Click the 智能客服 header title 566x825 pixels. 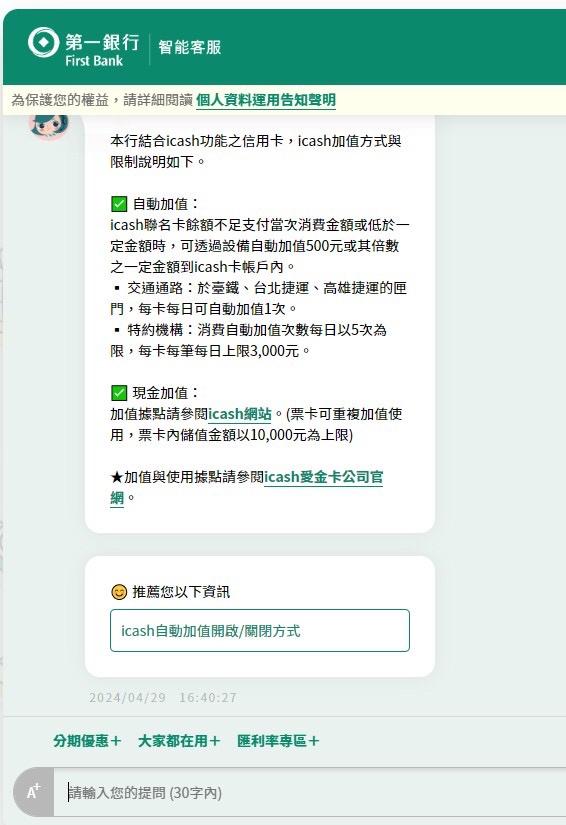[190, 47]
